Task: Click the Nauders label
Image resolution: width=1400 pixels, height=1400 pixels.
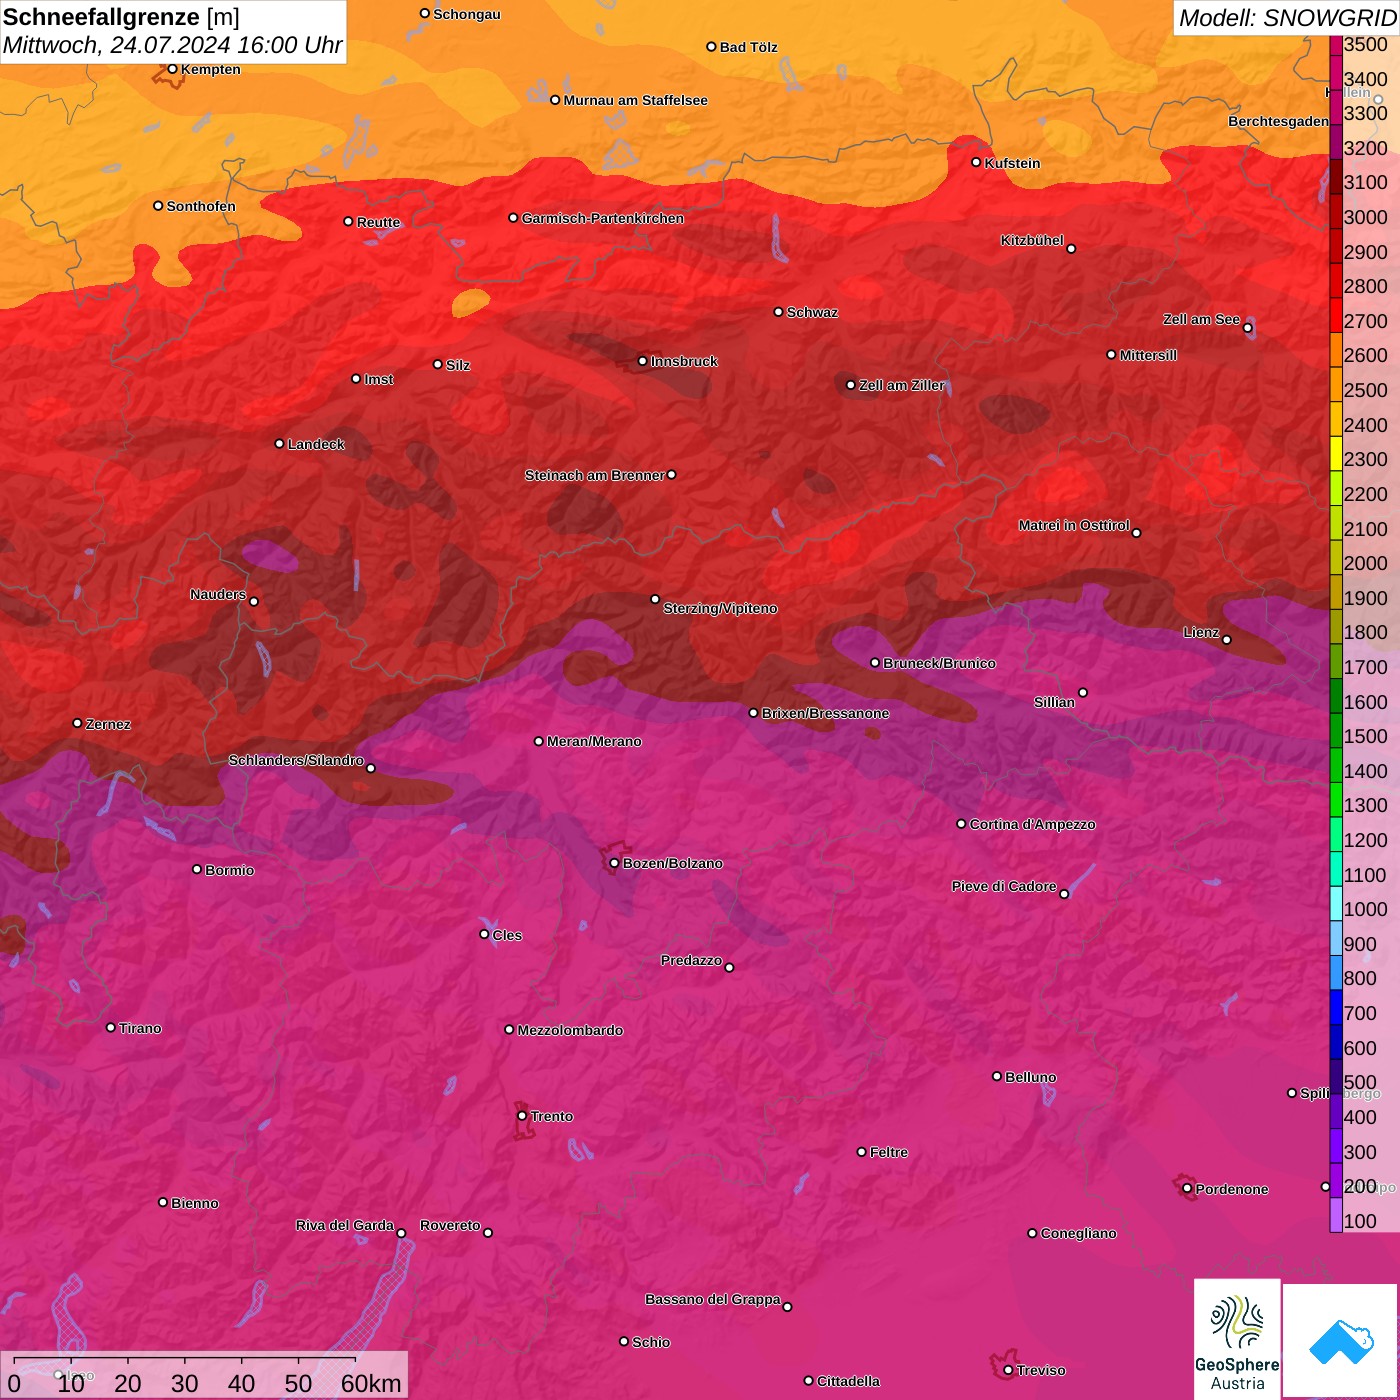Action: click(218, 594)
